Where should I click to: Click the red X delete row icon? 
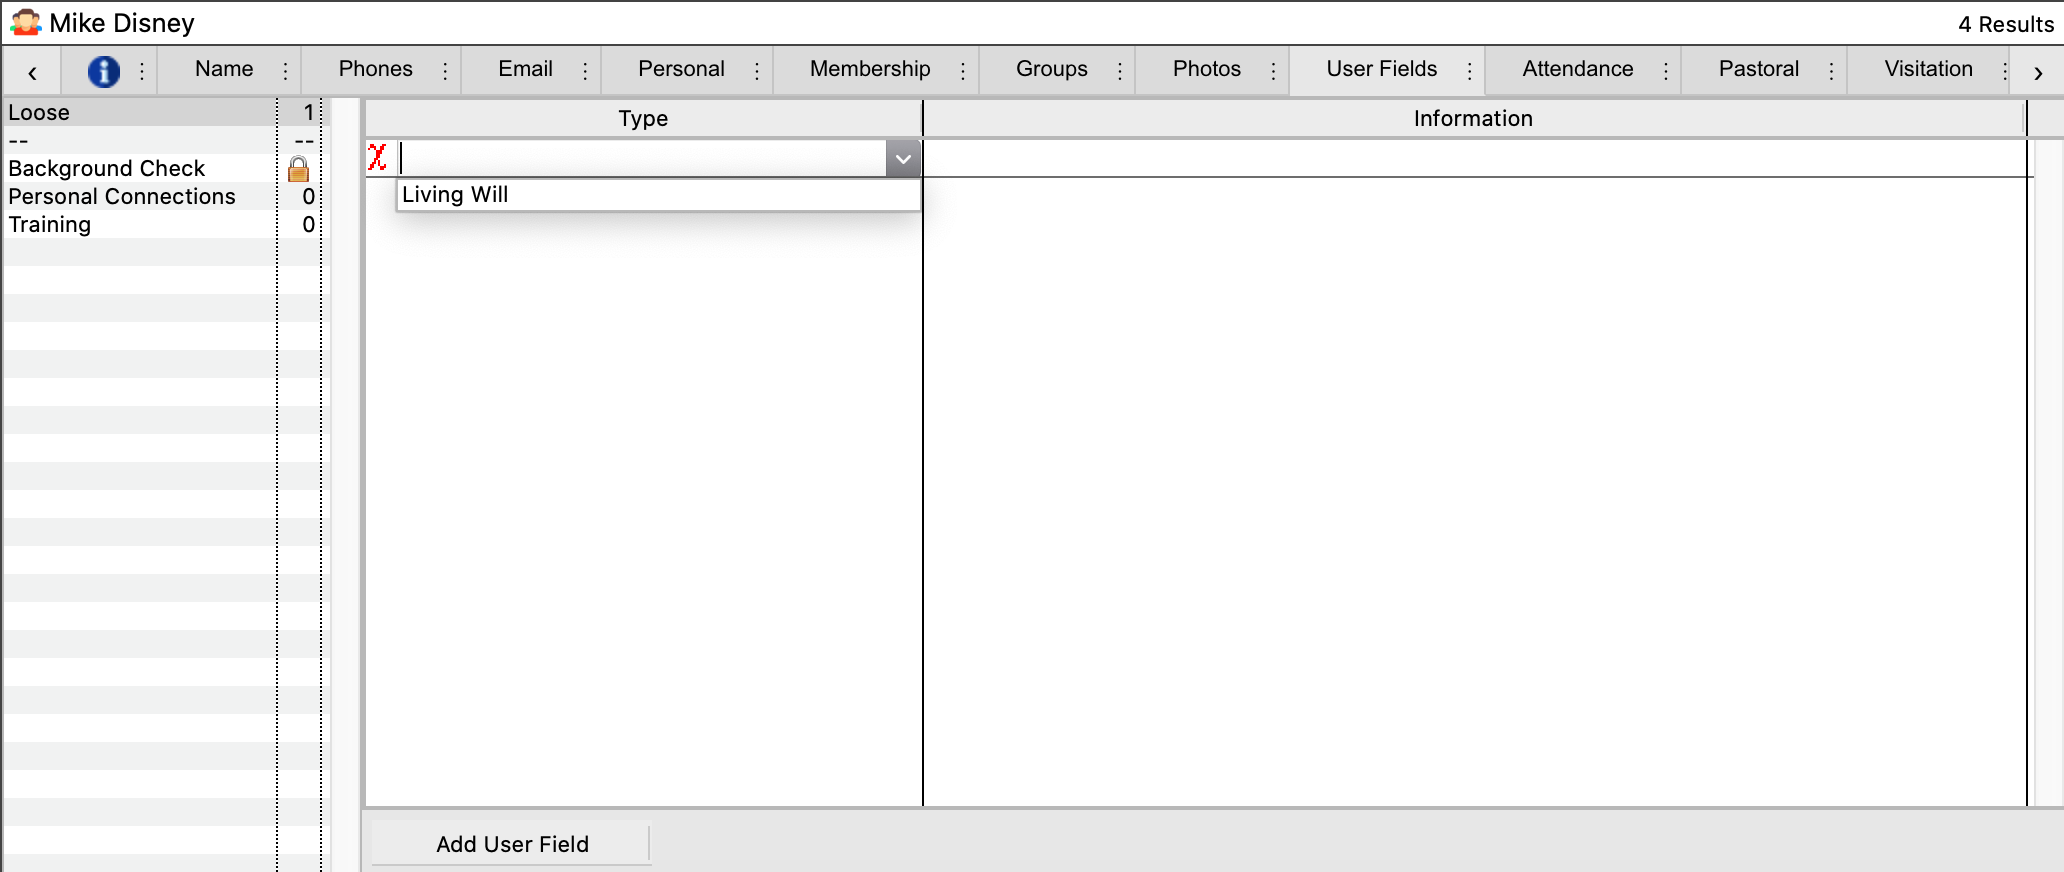coord(378,158)
